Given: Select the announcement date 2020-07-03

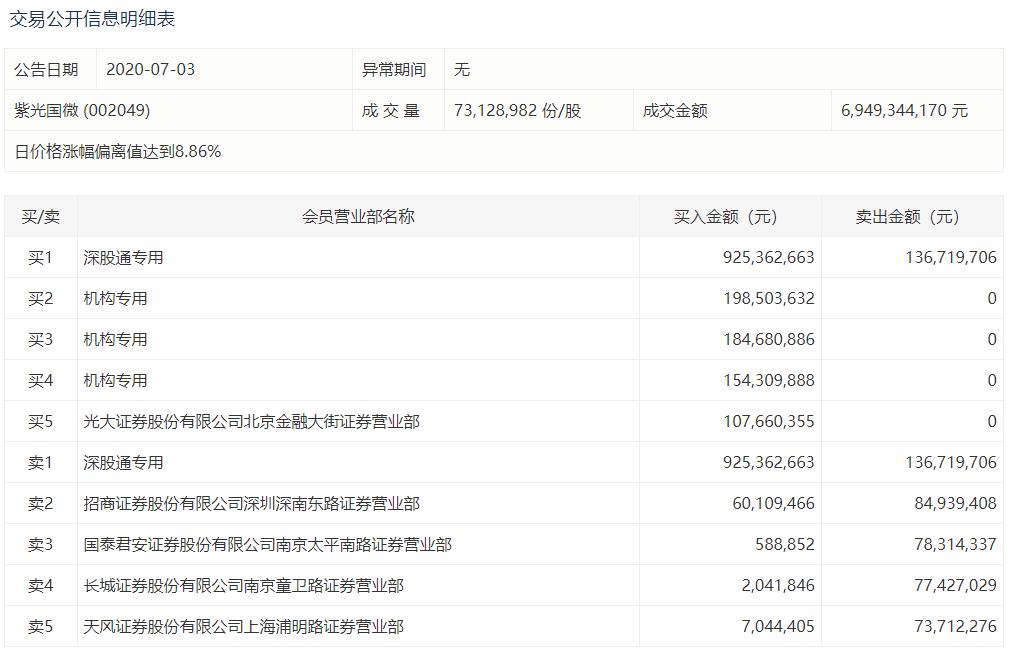Looking at the screenshot, I should (150, 70).
